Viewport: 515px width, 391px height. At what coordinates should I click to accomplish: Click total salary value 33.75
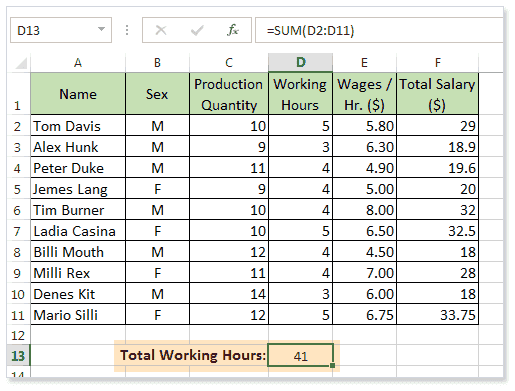(437, 315)
